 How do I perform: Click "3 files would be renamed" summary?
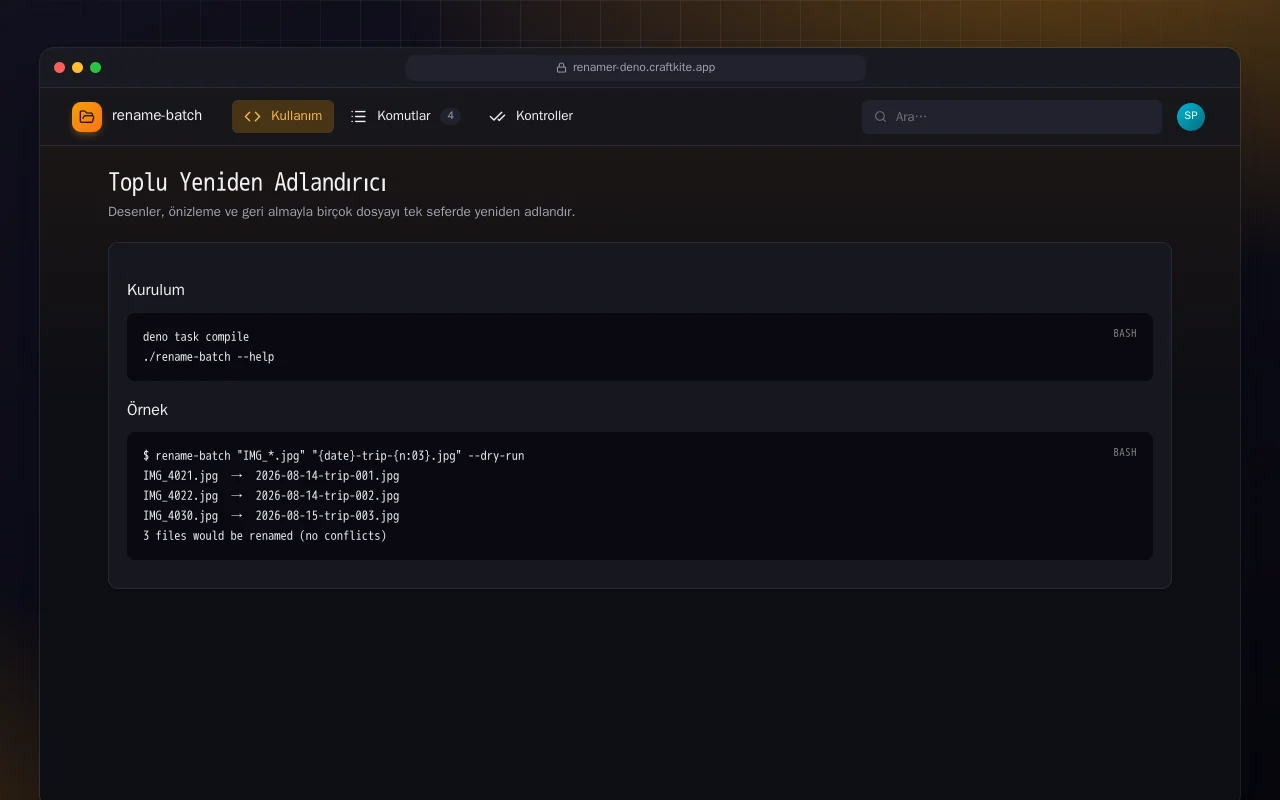pos(265,536)
